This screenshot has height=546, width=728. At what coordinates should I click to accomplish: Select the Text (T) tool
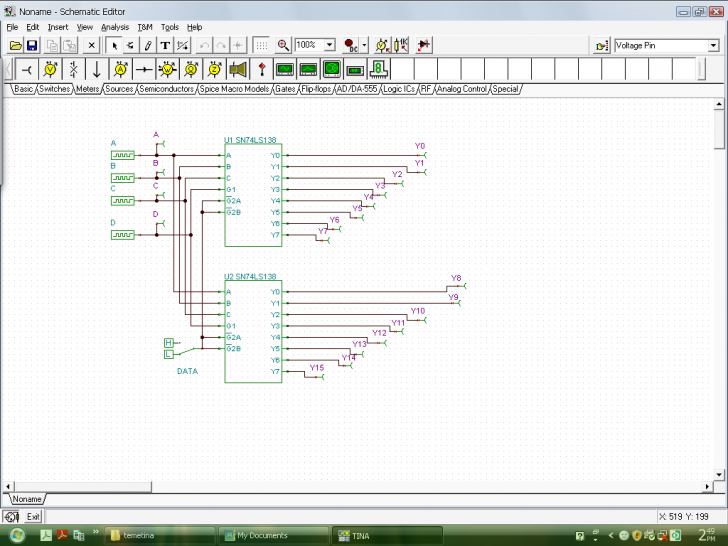click(x=165, y=46)
